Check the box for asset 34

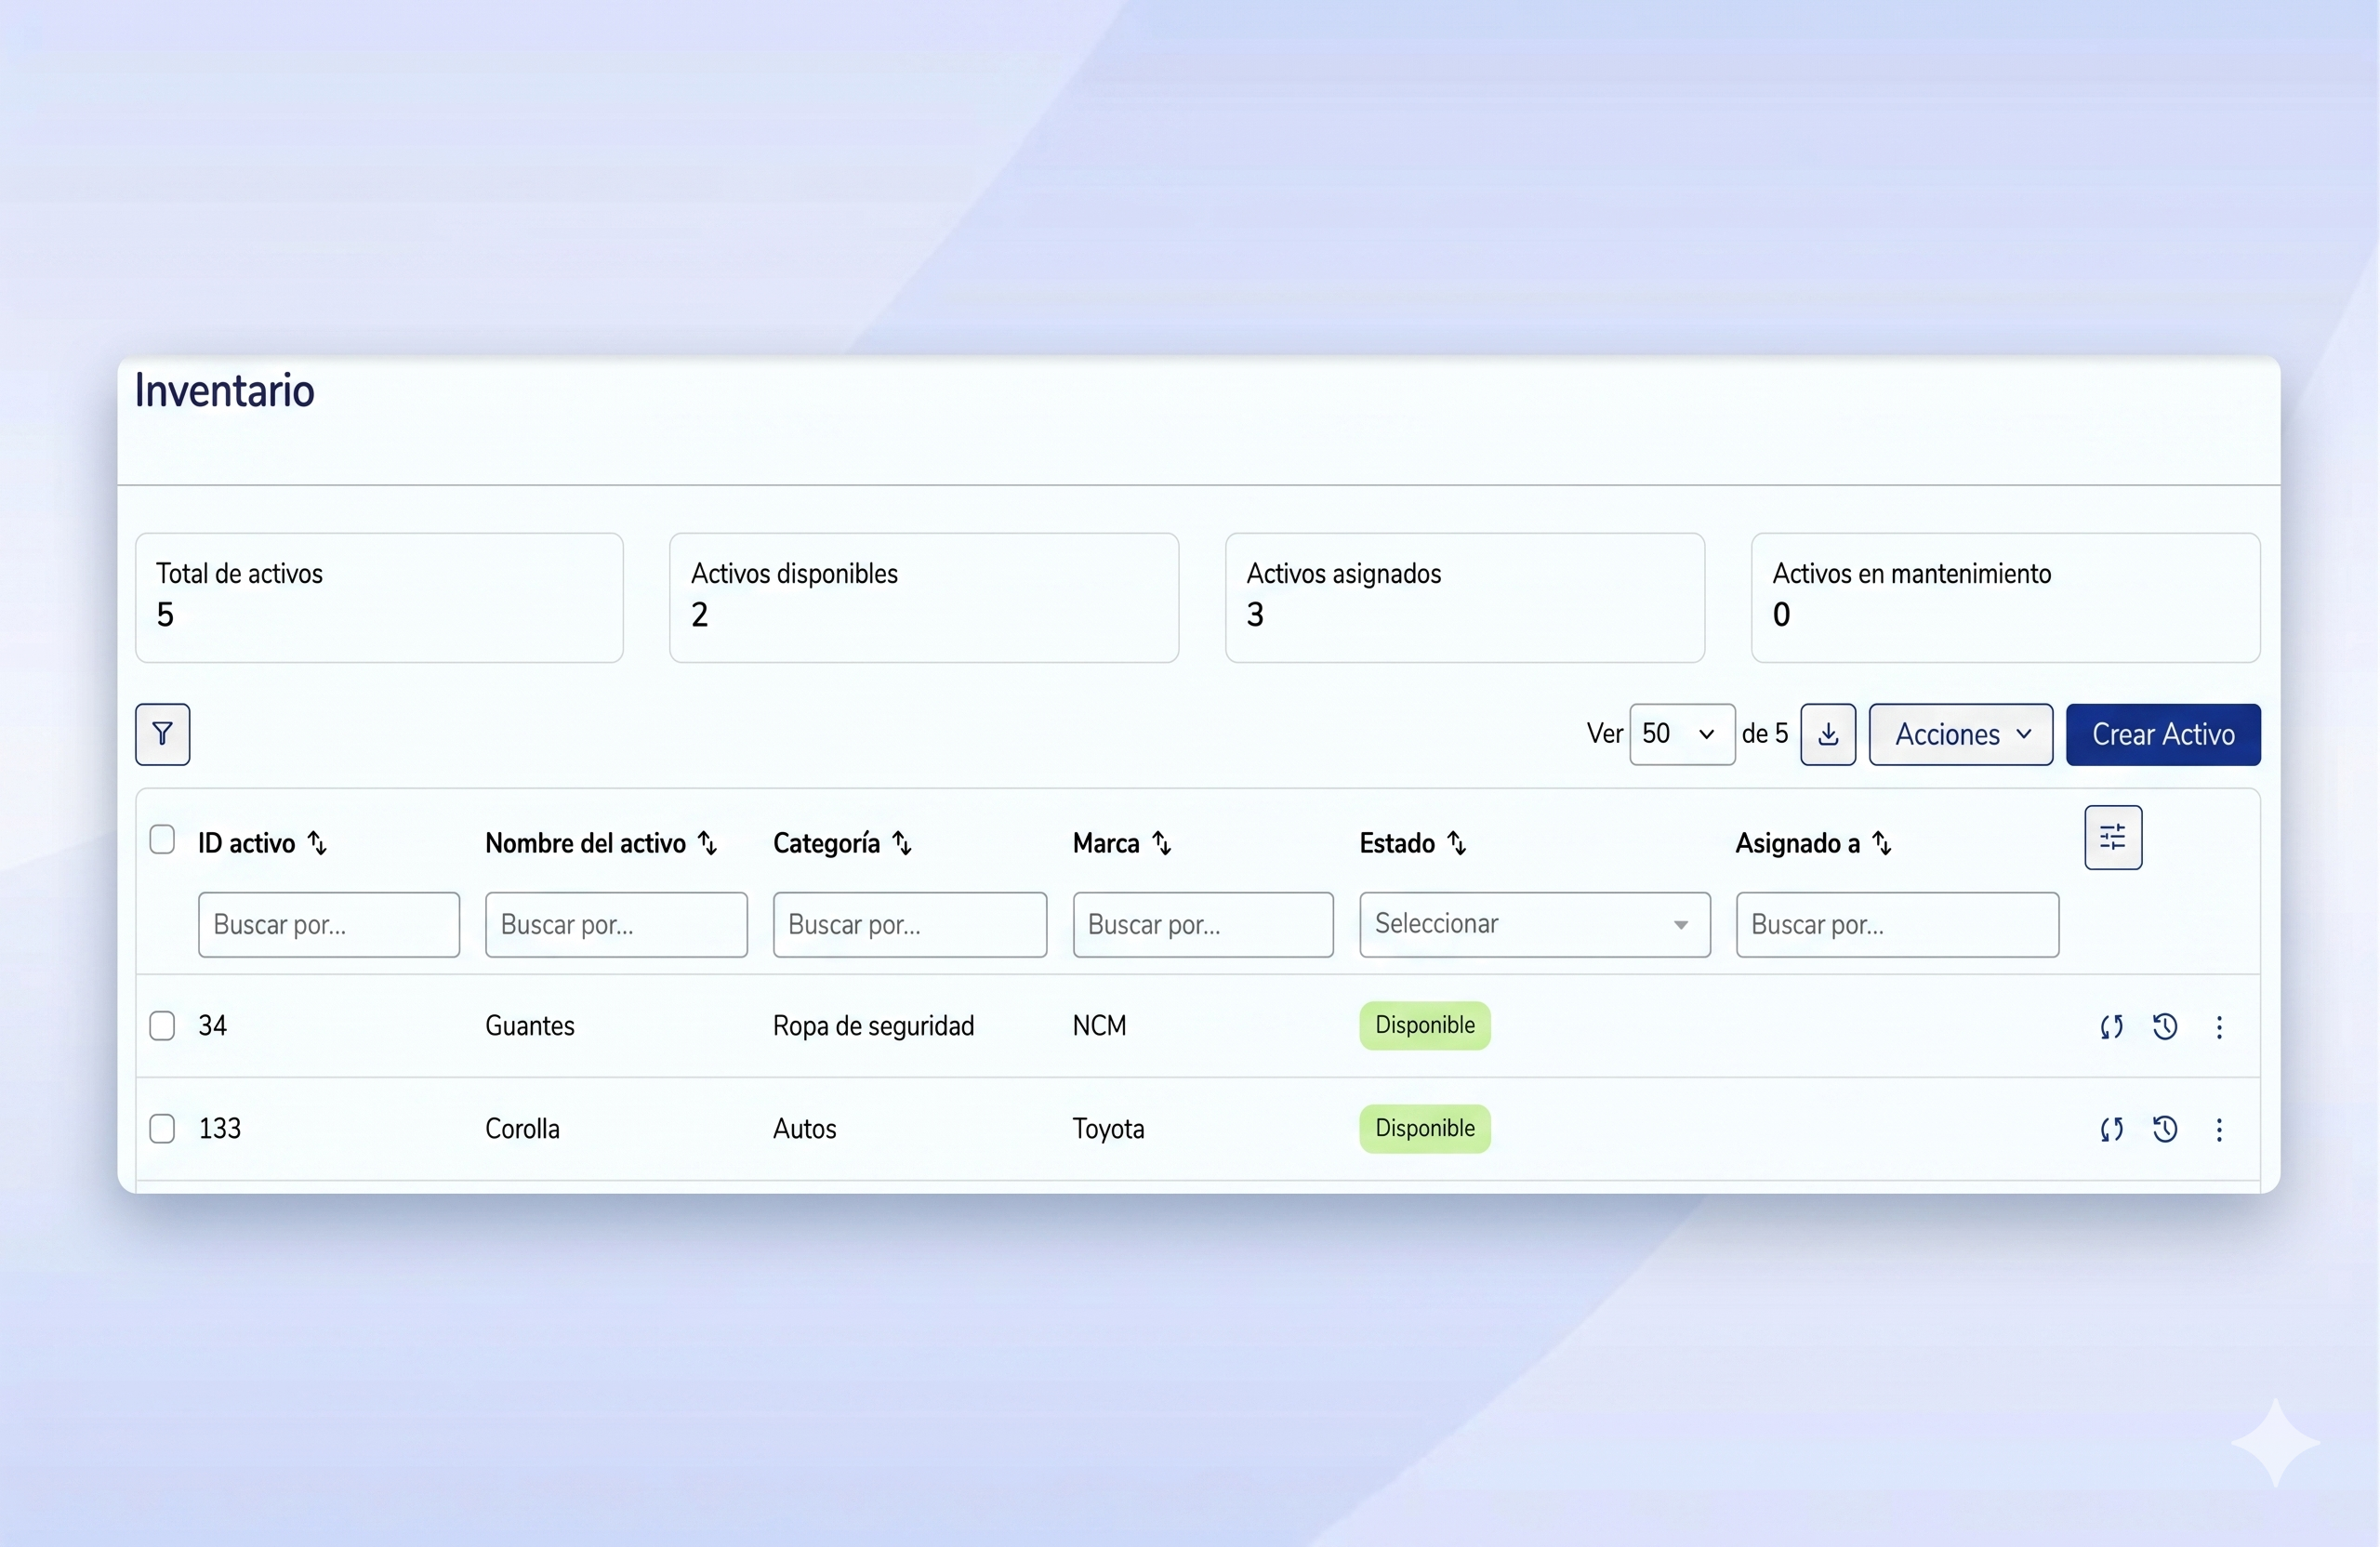click(162, 1026)
